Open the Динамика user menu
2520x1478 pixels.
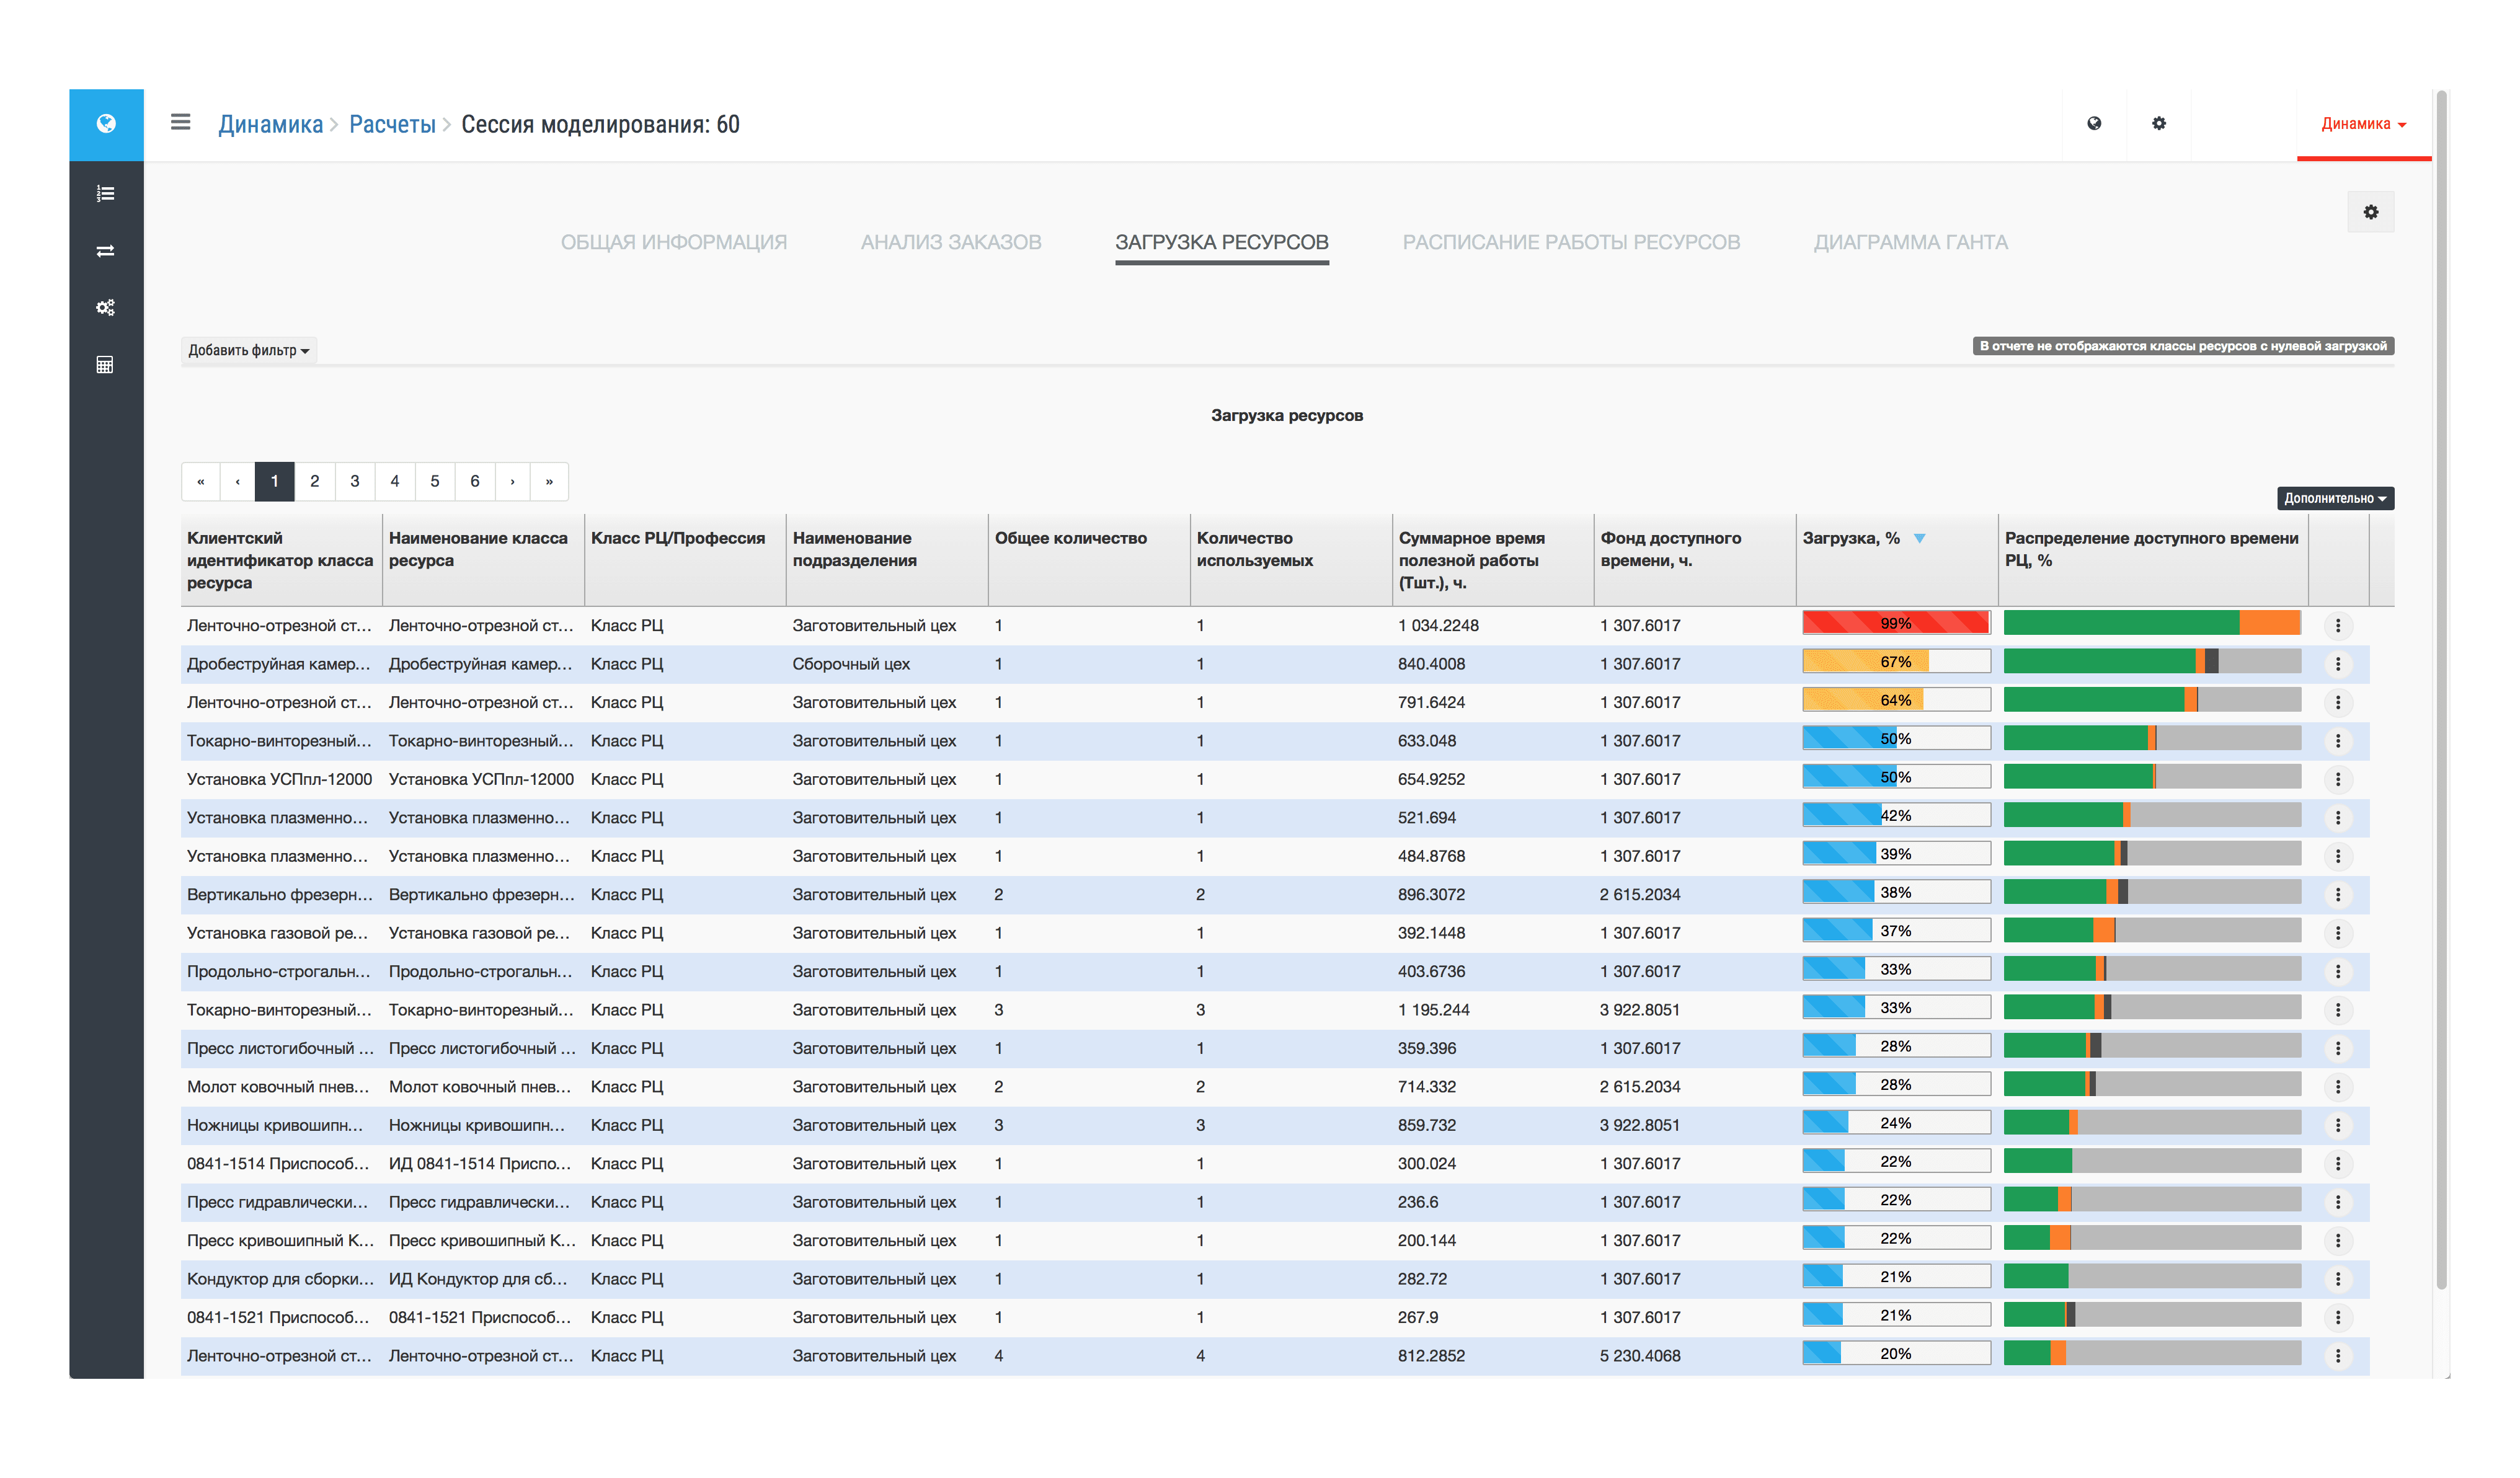[2363, 124]
